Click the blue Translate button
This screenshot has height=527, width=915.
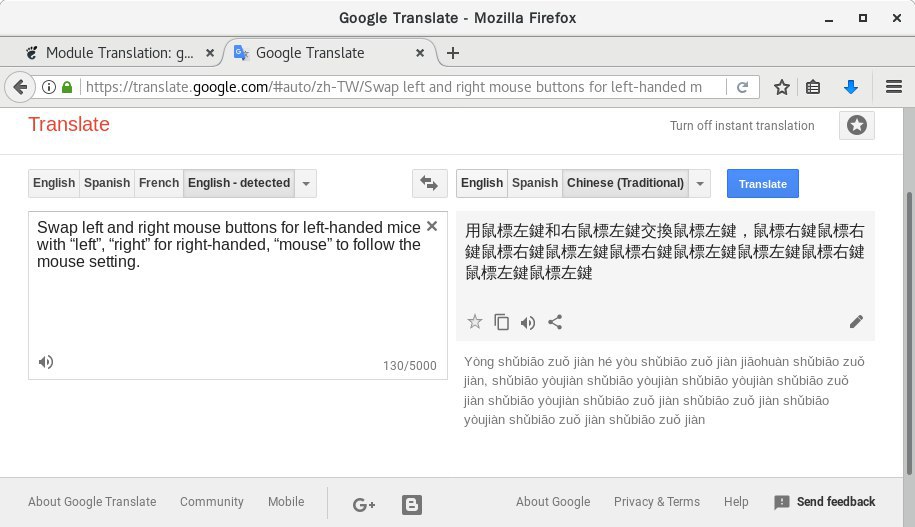point(763,184)
